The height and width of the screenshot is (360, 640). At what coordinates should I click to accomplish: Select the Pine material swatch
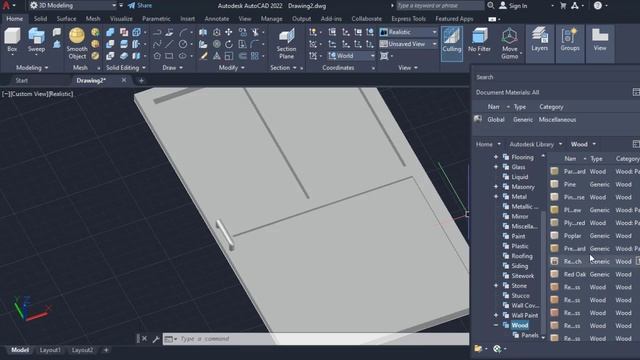point(554,184)
